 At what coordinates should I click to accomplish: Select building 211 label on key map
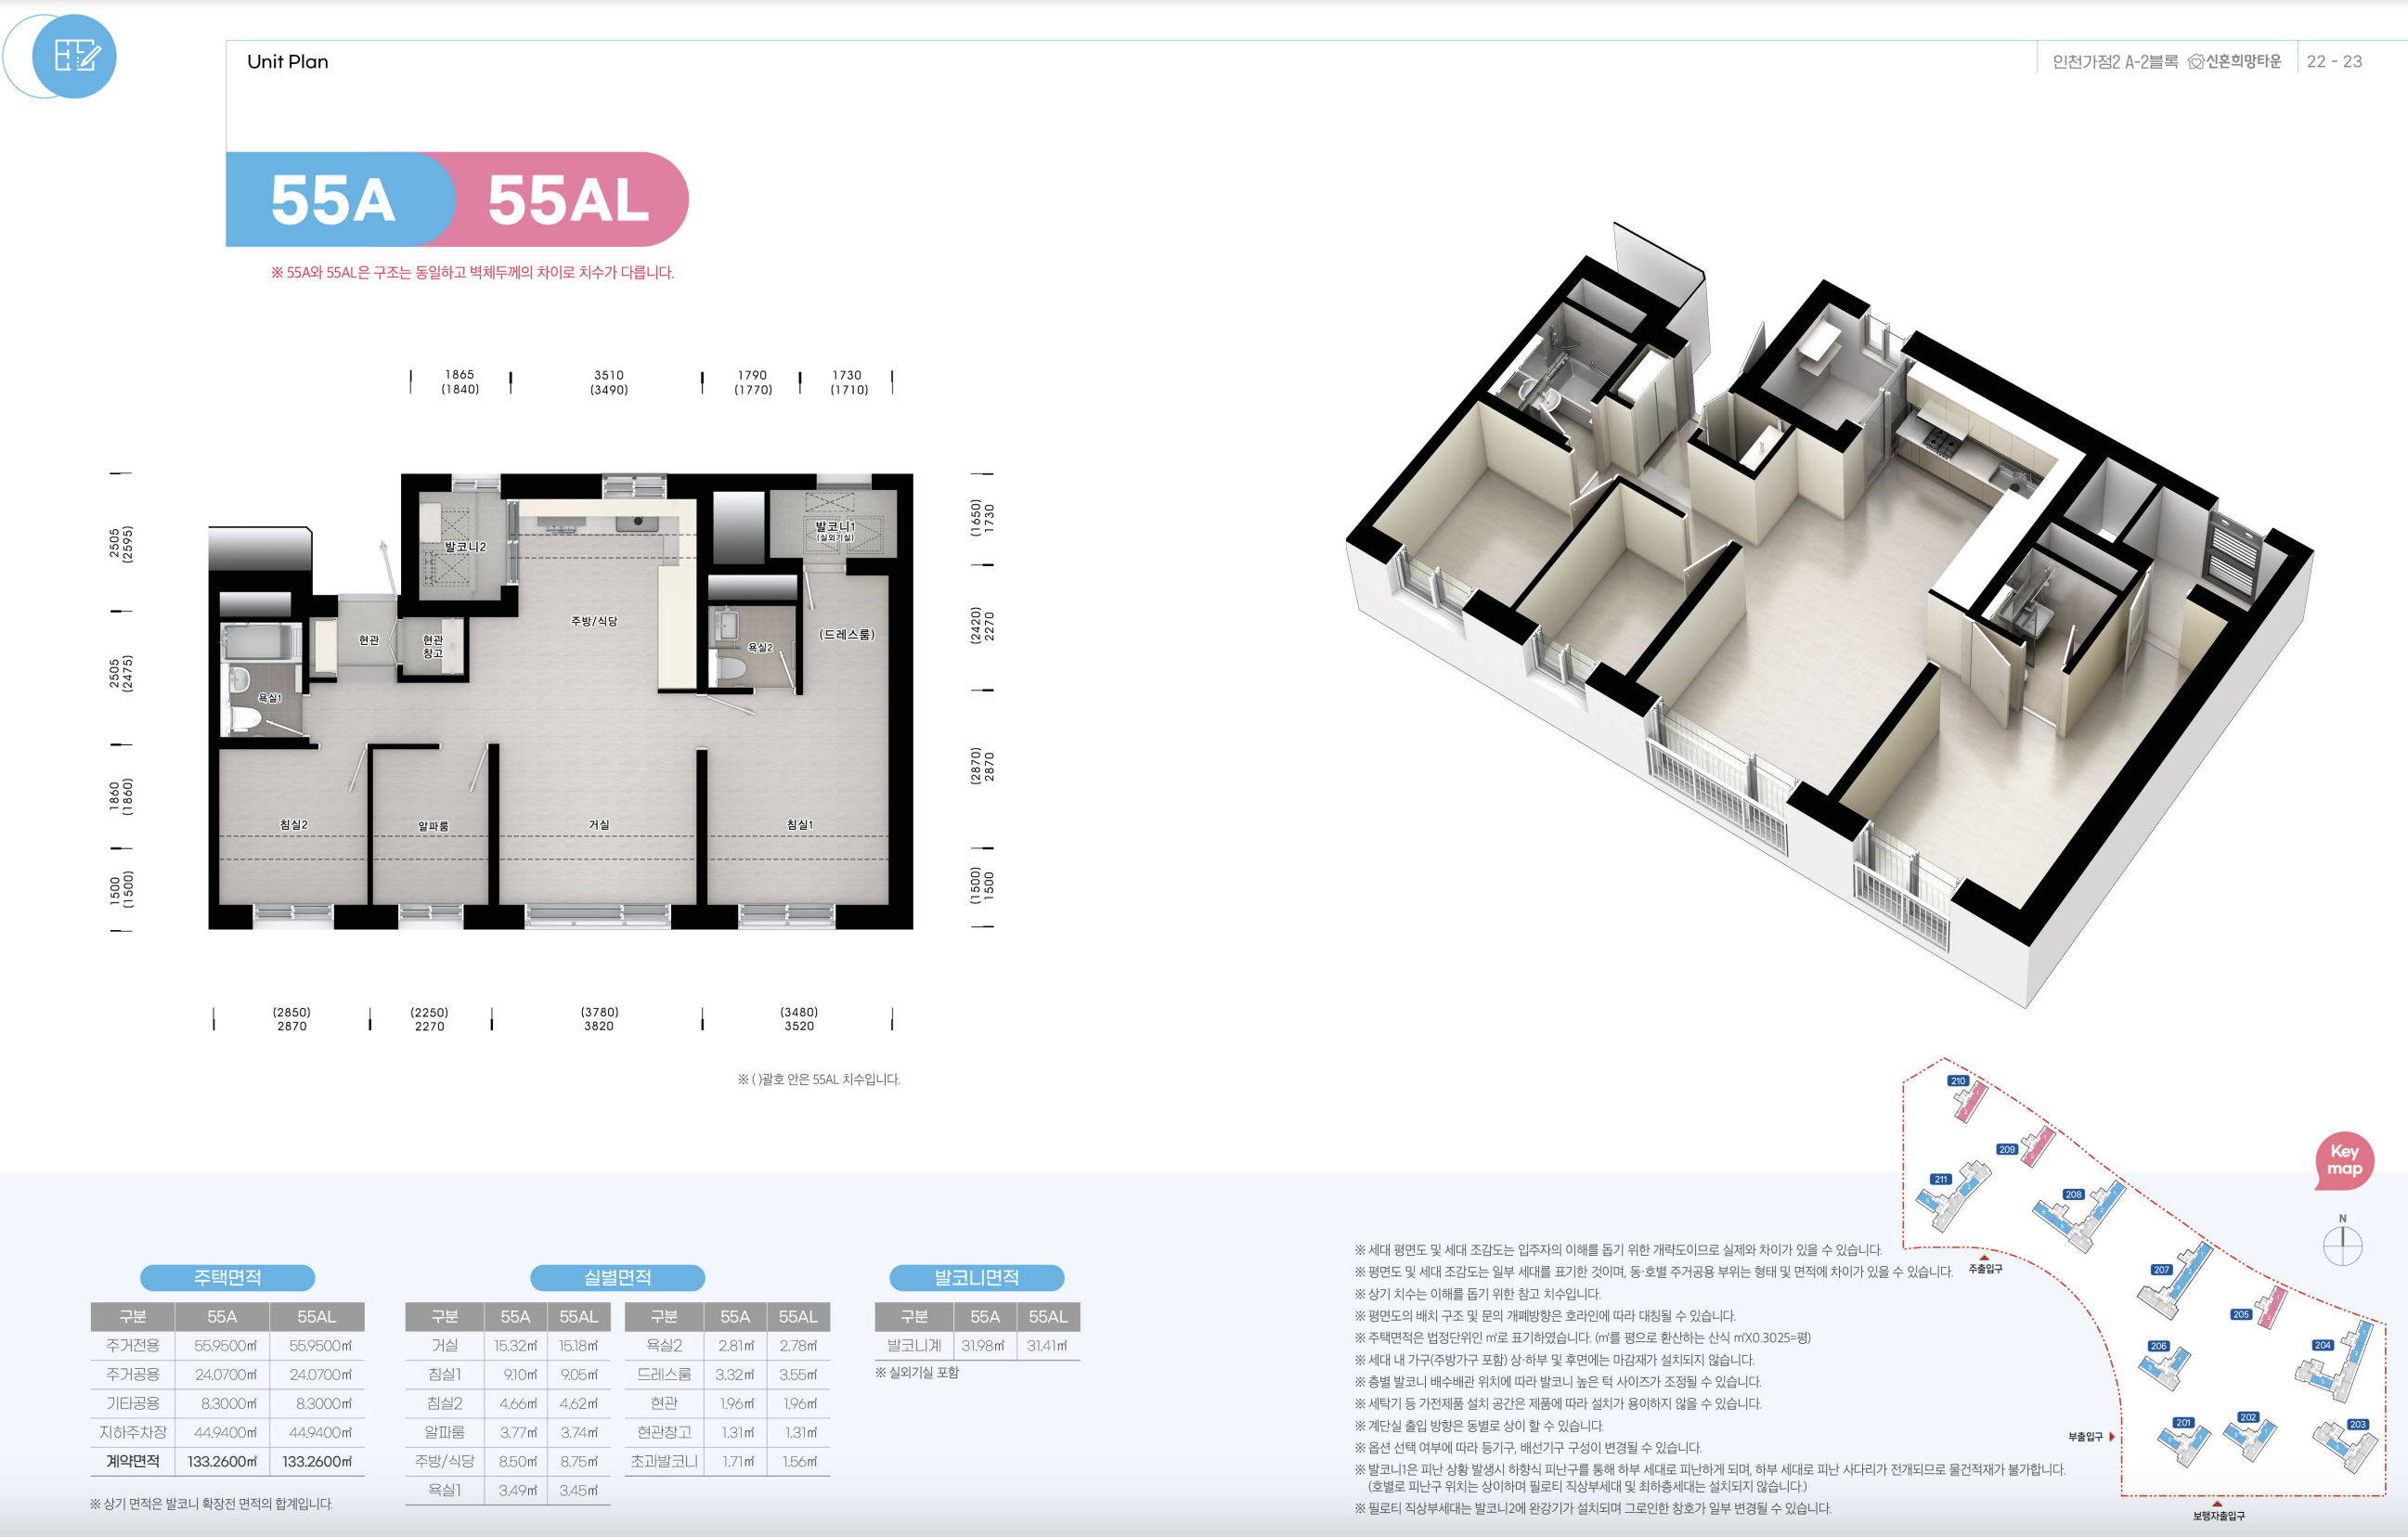pos(1941,1180)
